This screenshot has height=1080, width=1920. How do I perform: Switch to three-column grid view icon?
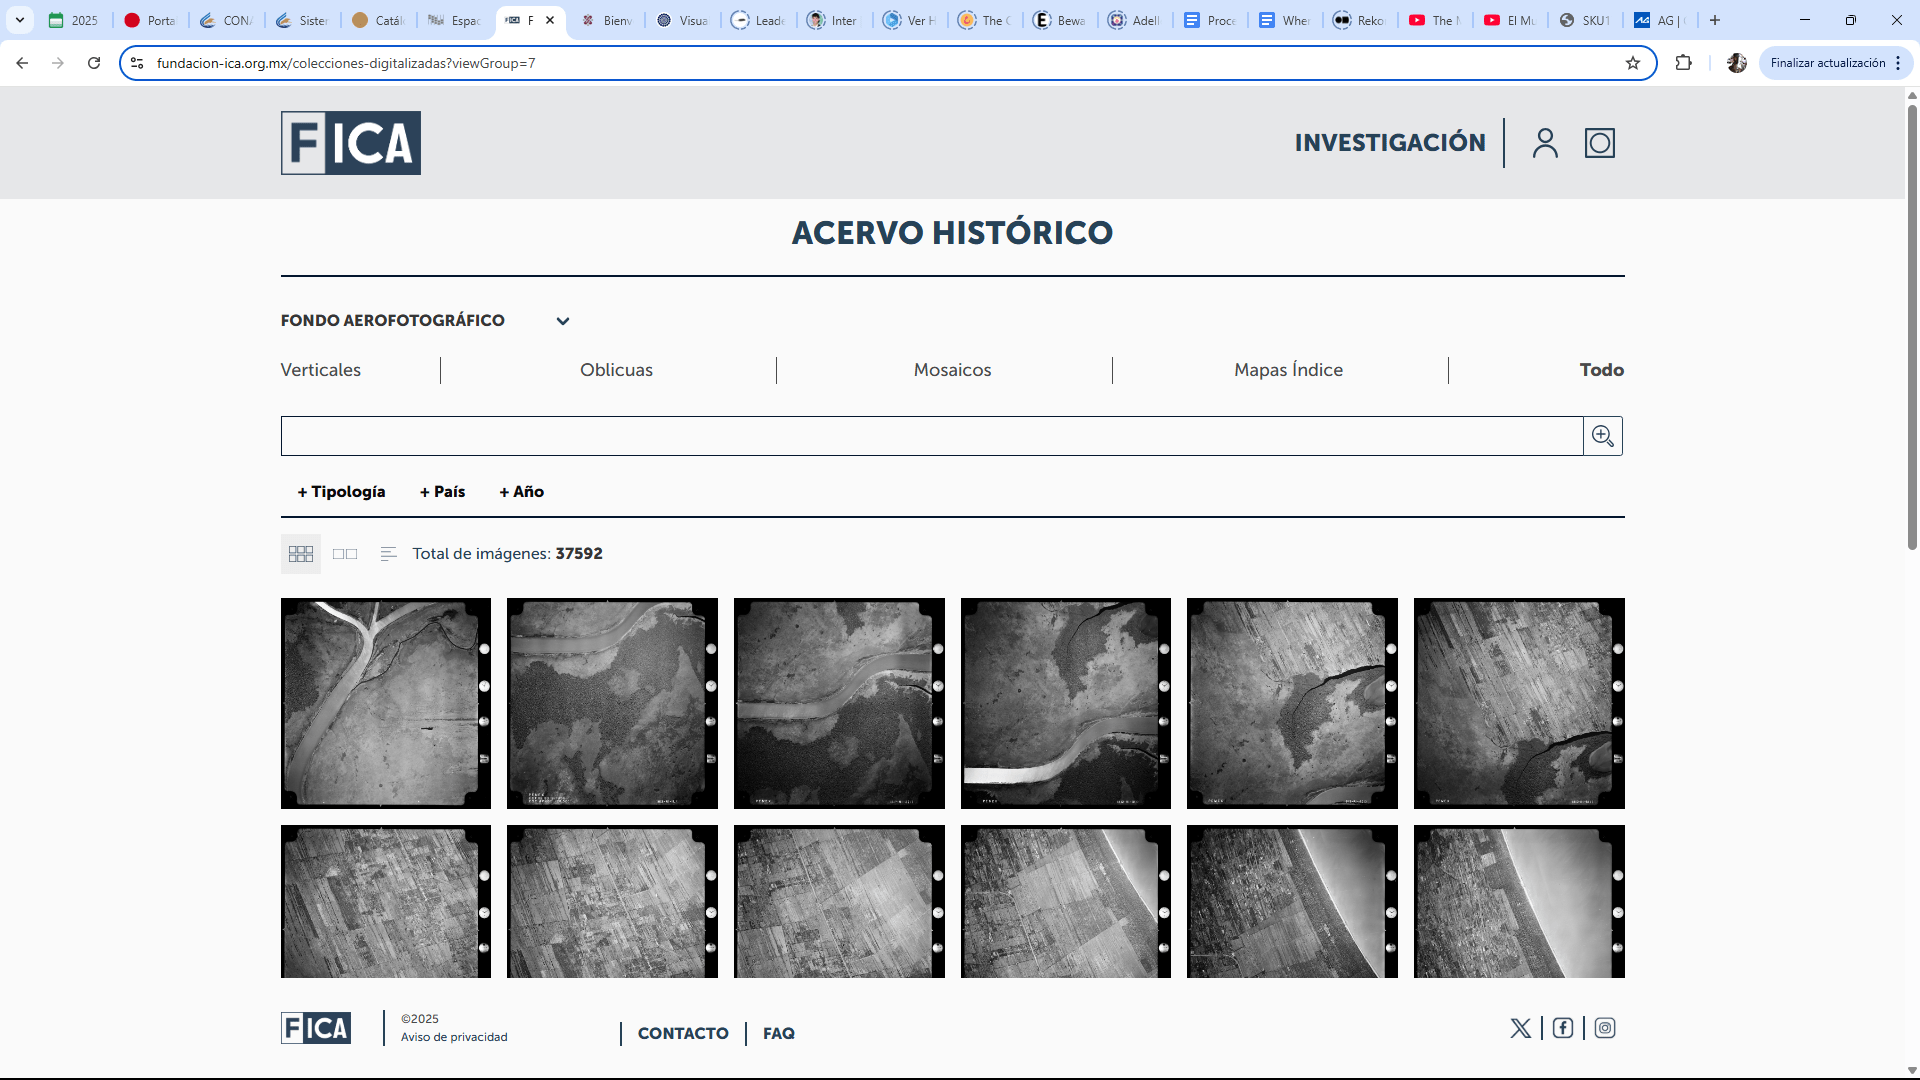(x=300, y=554)
